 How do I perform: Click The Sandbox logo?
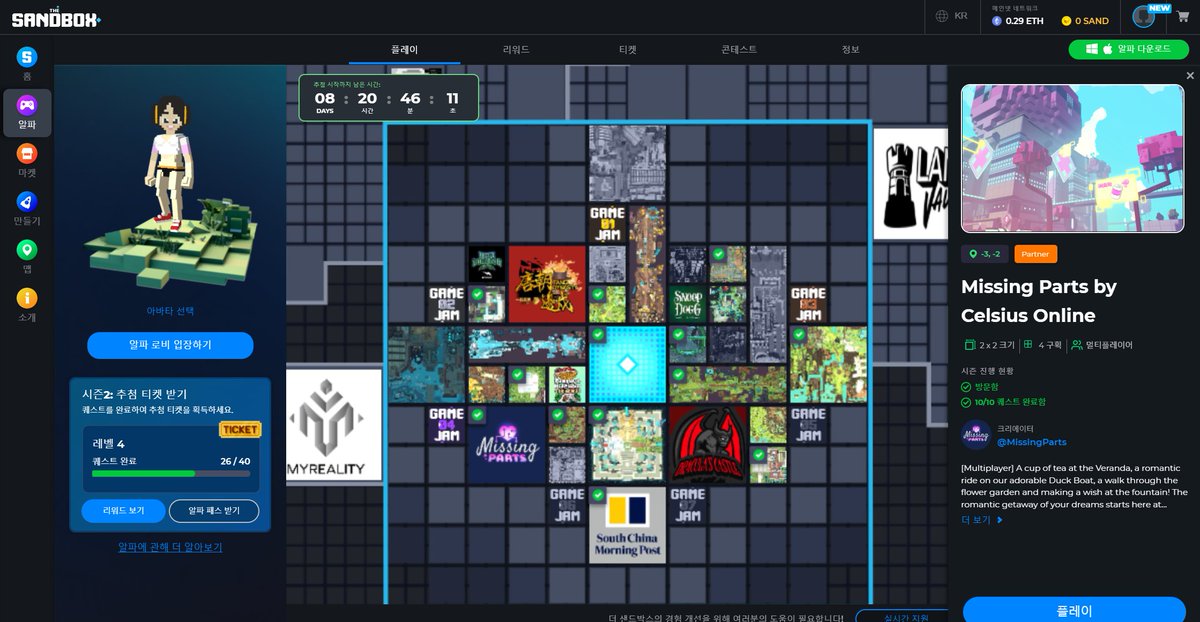pos(56,17)
